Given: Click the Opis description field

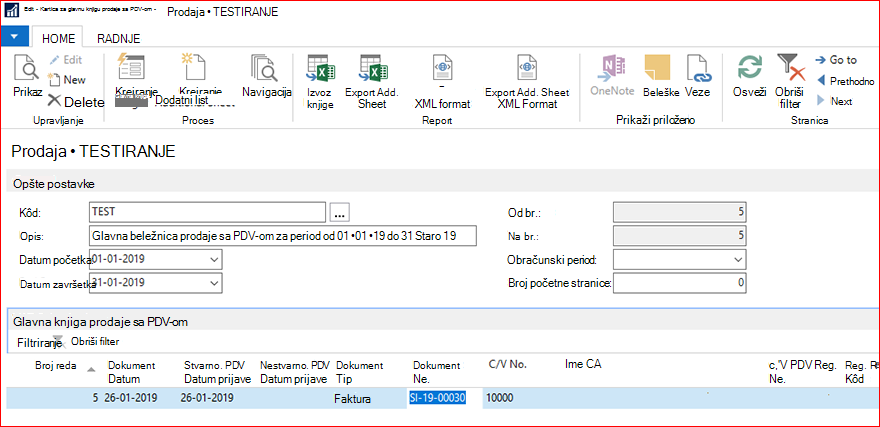Looking at the screenshot, I should [x=282, y=236].
